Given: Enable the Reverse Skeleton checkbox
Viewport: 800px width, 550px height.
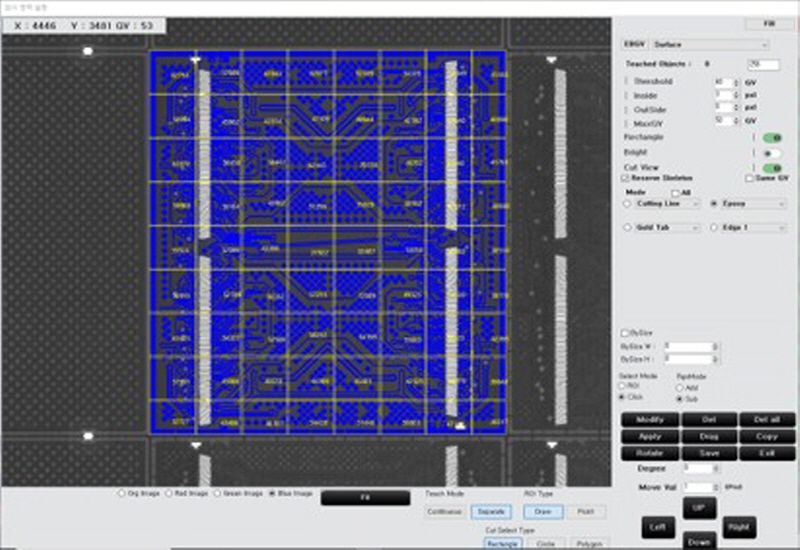Looking at the screenshot, I should coord(625,178).
